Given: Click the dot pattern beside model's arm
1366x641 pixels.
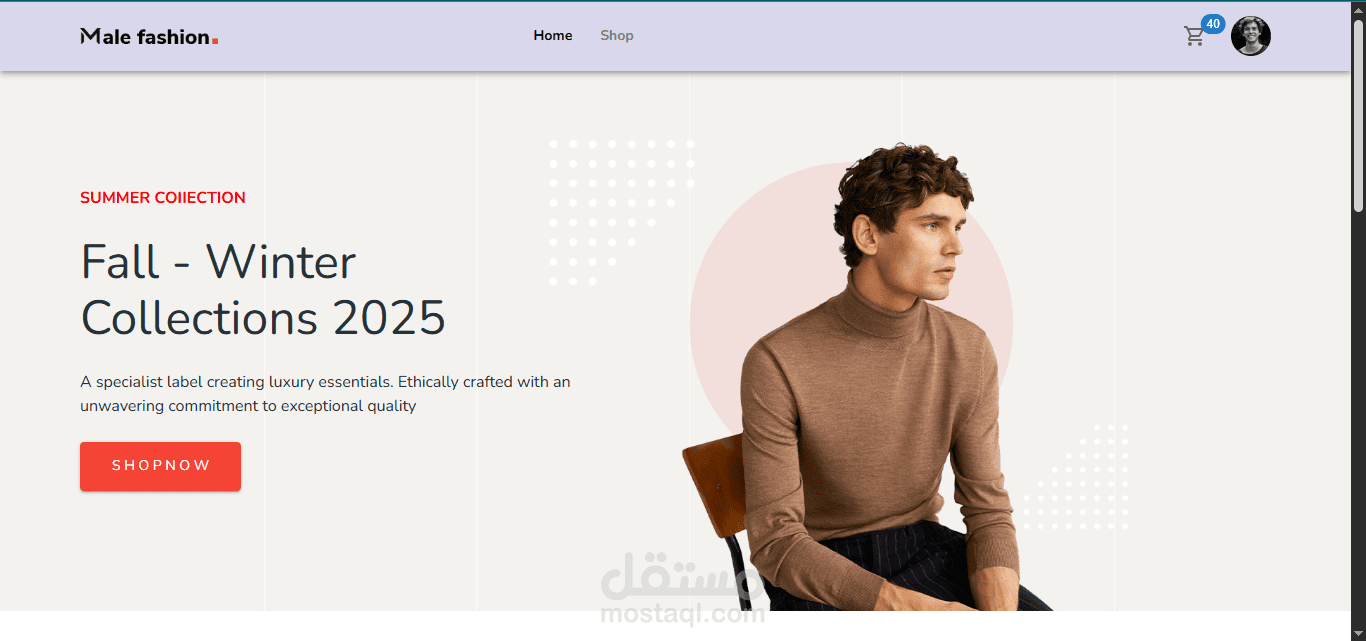Looking at the screenshot, I should coord(1076,477).
